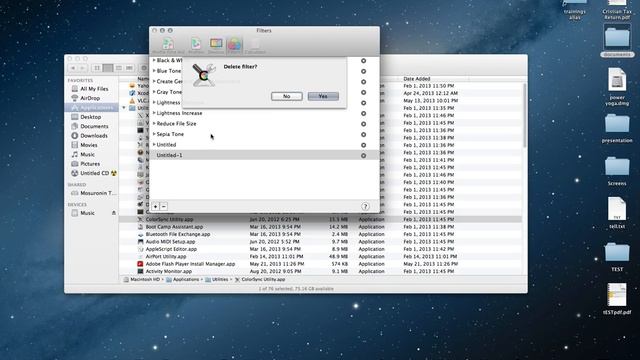Select the Screens folder on desktop
The height and width of the screenshot is (360, 640).
(617, 171)
